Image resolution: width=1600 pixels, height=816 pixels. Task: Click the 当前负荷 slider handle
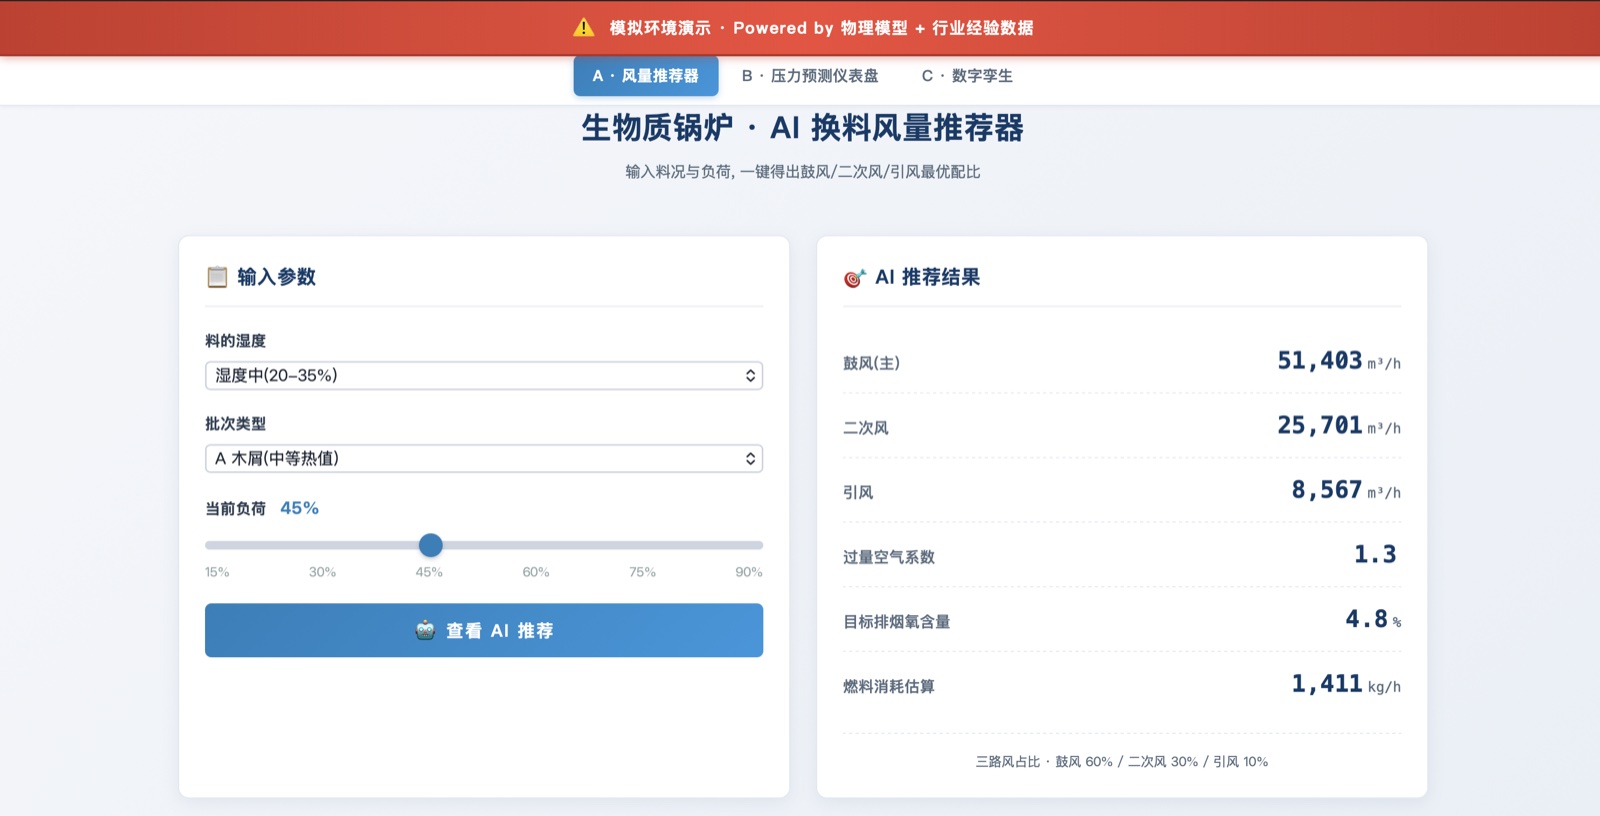point(431,545)
